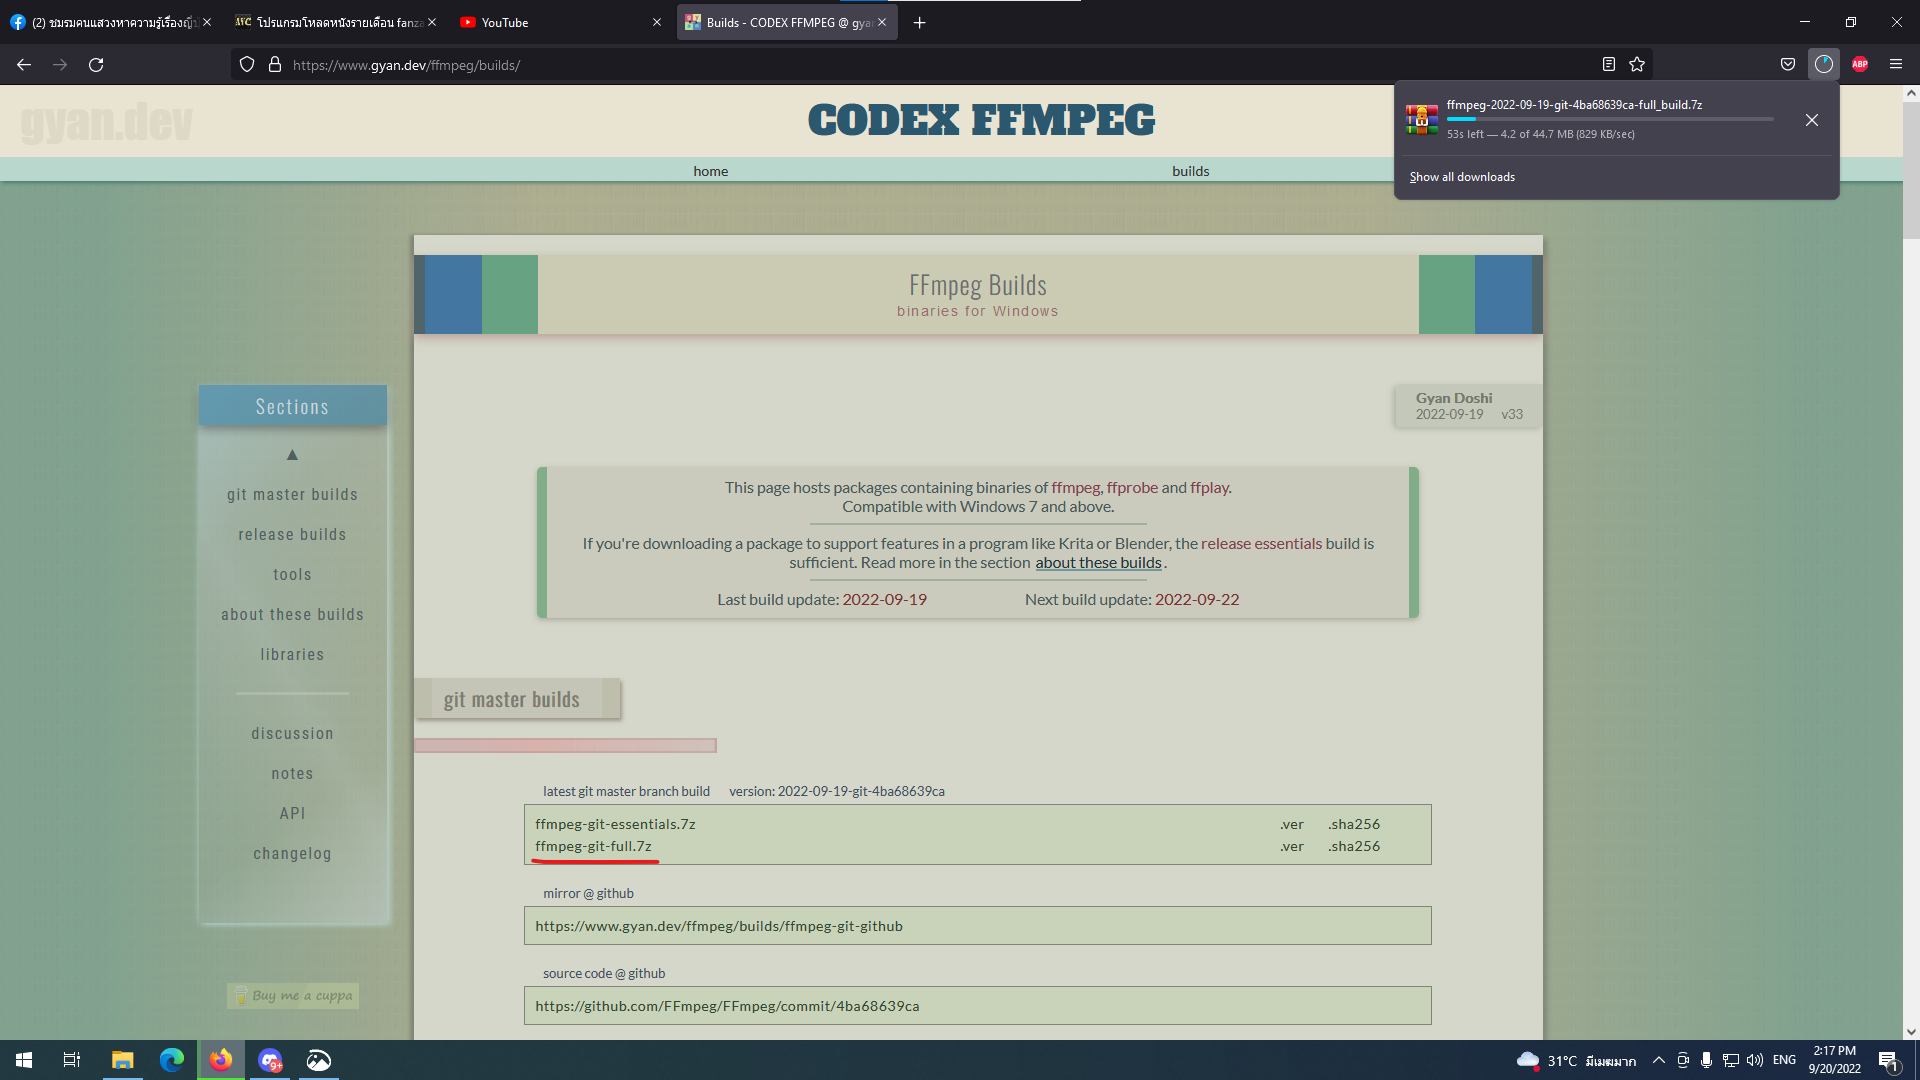The height and width of the screenshot is (1080, 1920).
Task: Open the action center notifications icon
Action: [1888, 1060]
